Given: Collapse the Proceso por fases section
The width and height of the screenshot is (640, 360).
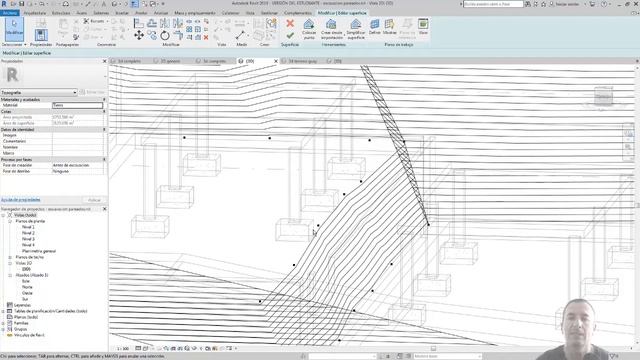Looking at the screenshot, I should click(x=104, y=160).
